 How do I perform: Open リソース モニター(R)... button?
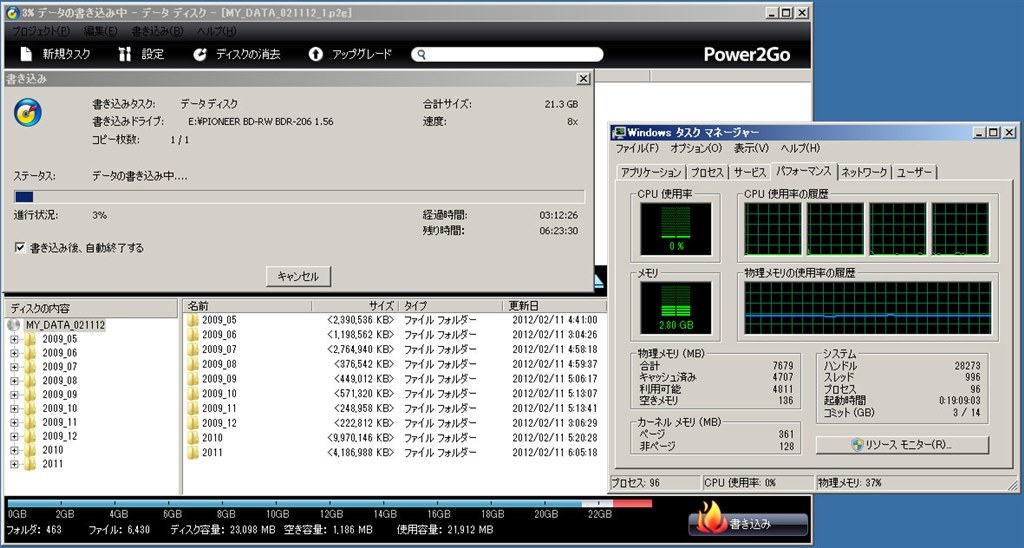902,445
